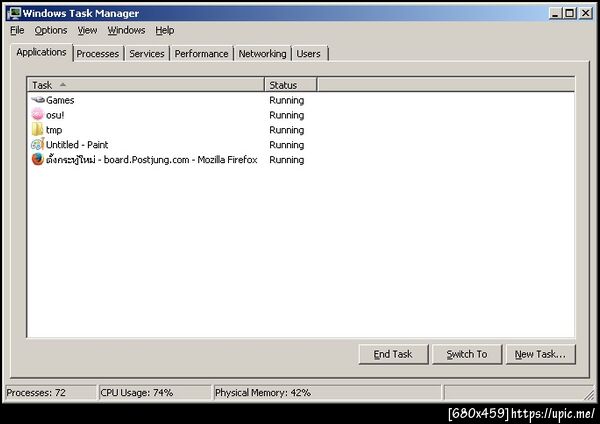Switch to the Networking tab
The image size is (600, 424).
coord(262,54)
